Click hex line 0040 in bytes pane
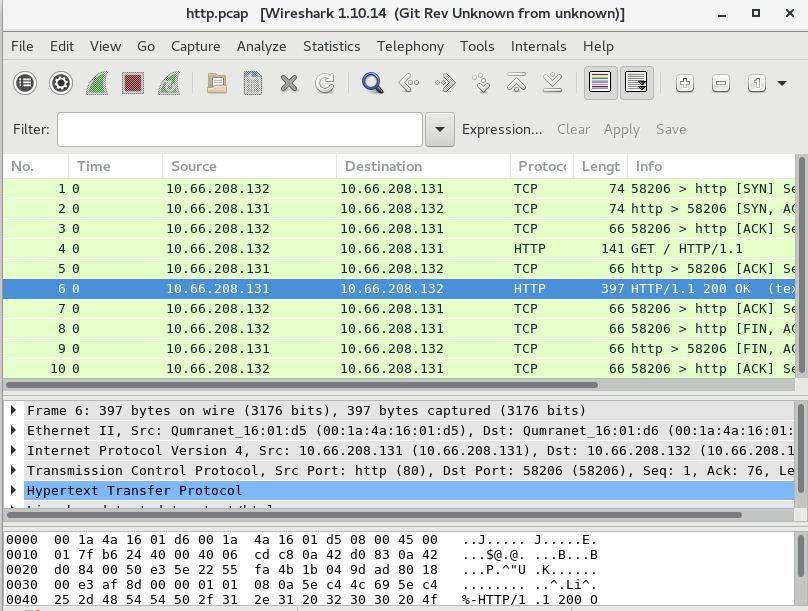808x611 pixels. [x=301, y=600]
